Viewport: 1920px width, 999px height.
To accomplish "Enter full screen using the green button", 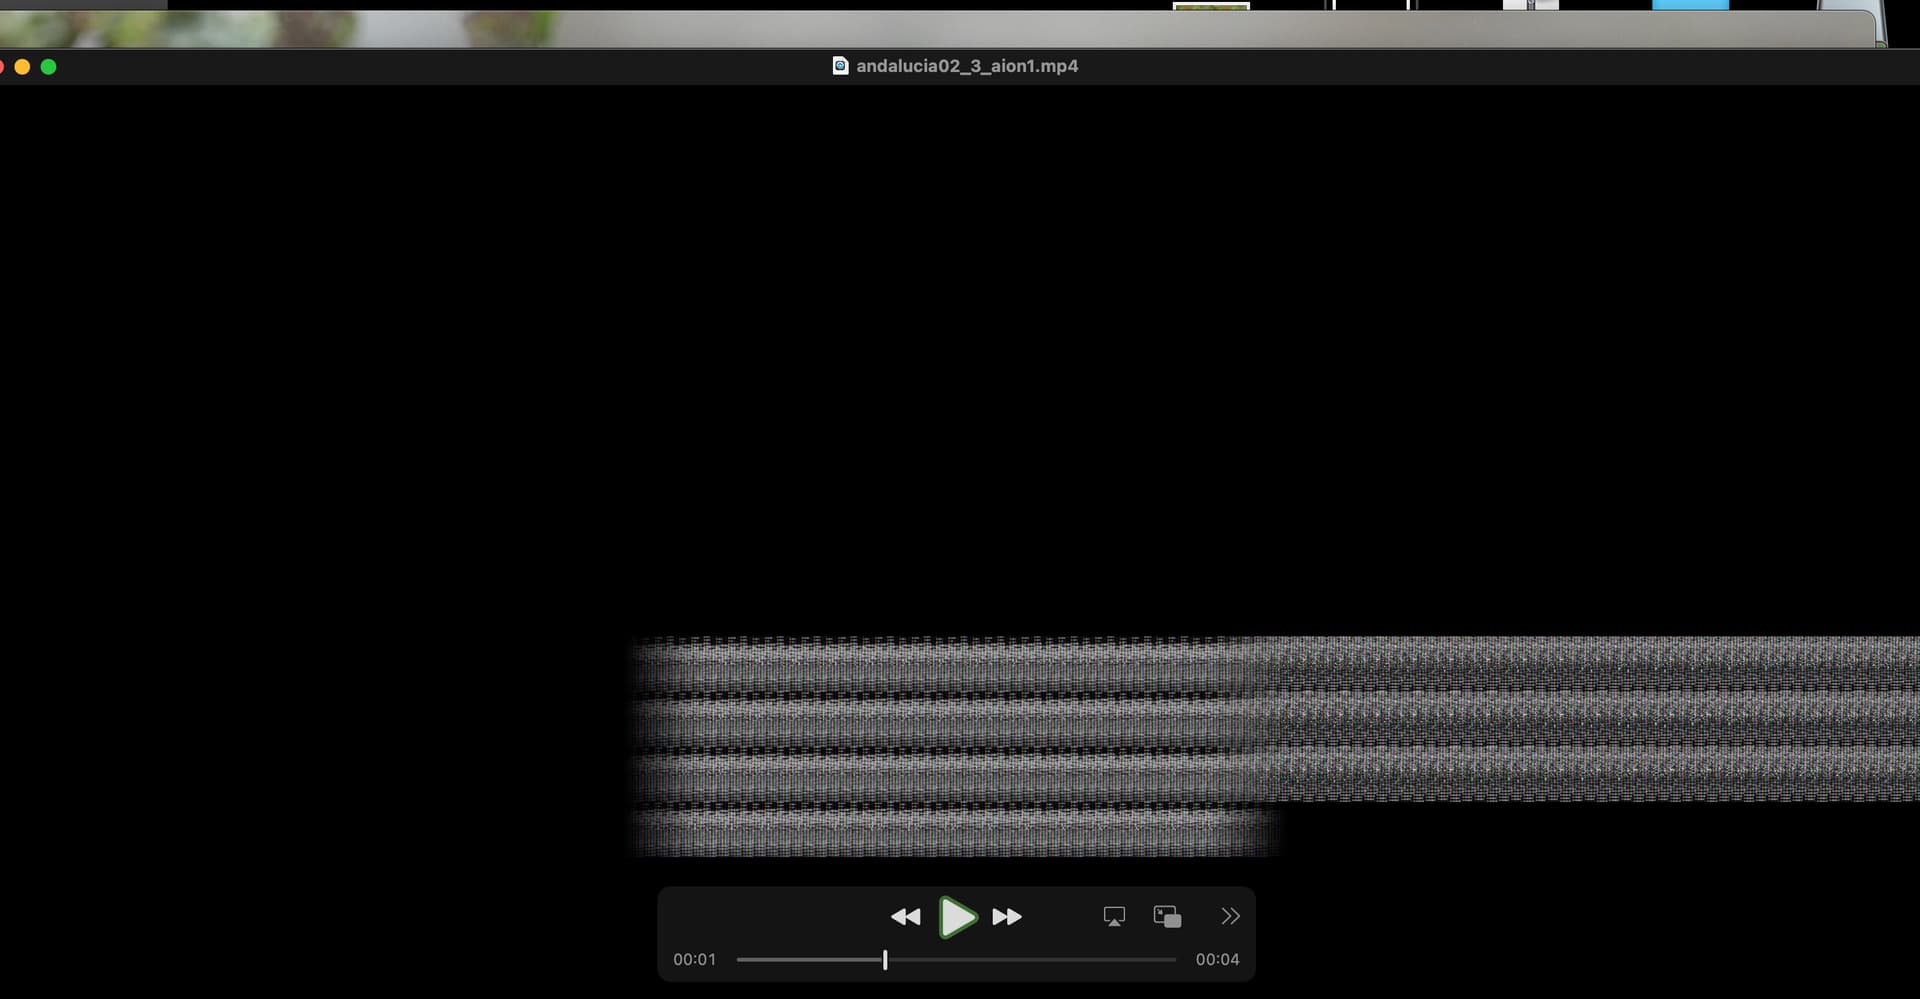I will point(48,67).
